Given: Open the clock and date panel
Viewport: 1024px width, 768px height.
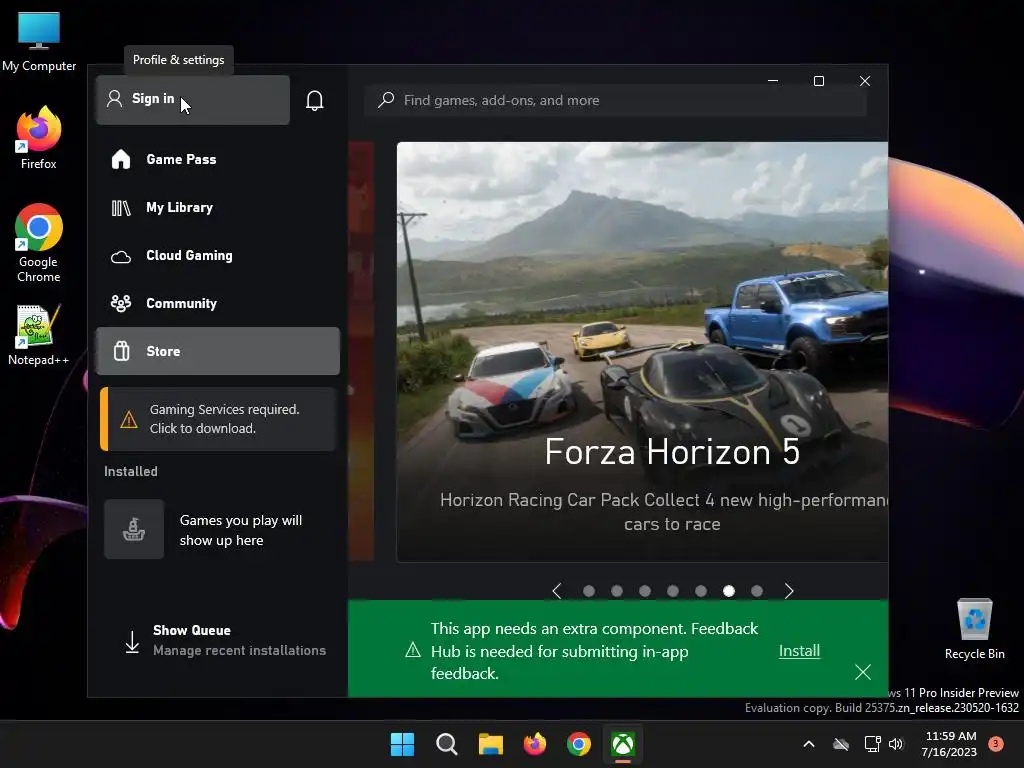Looking at the screenshot, I should click(x=950, y=744).
